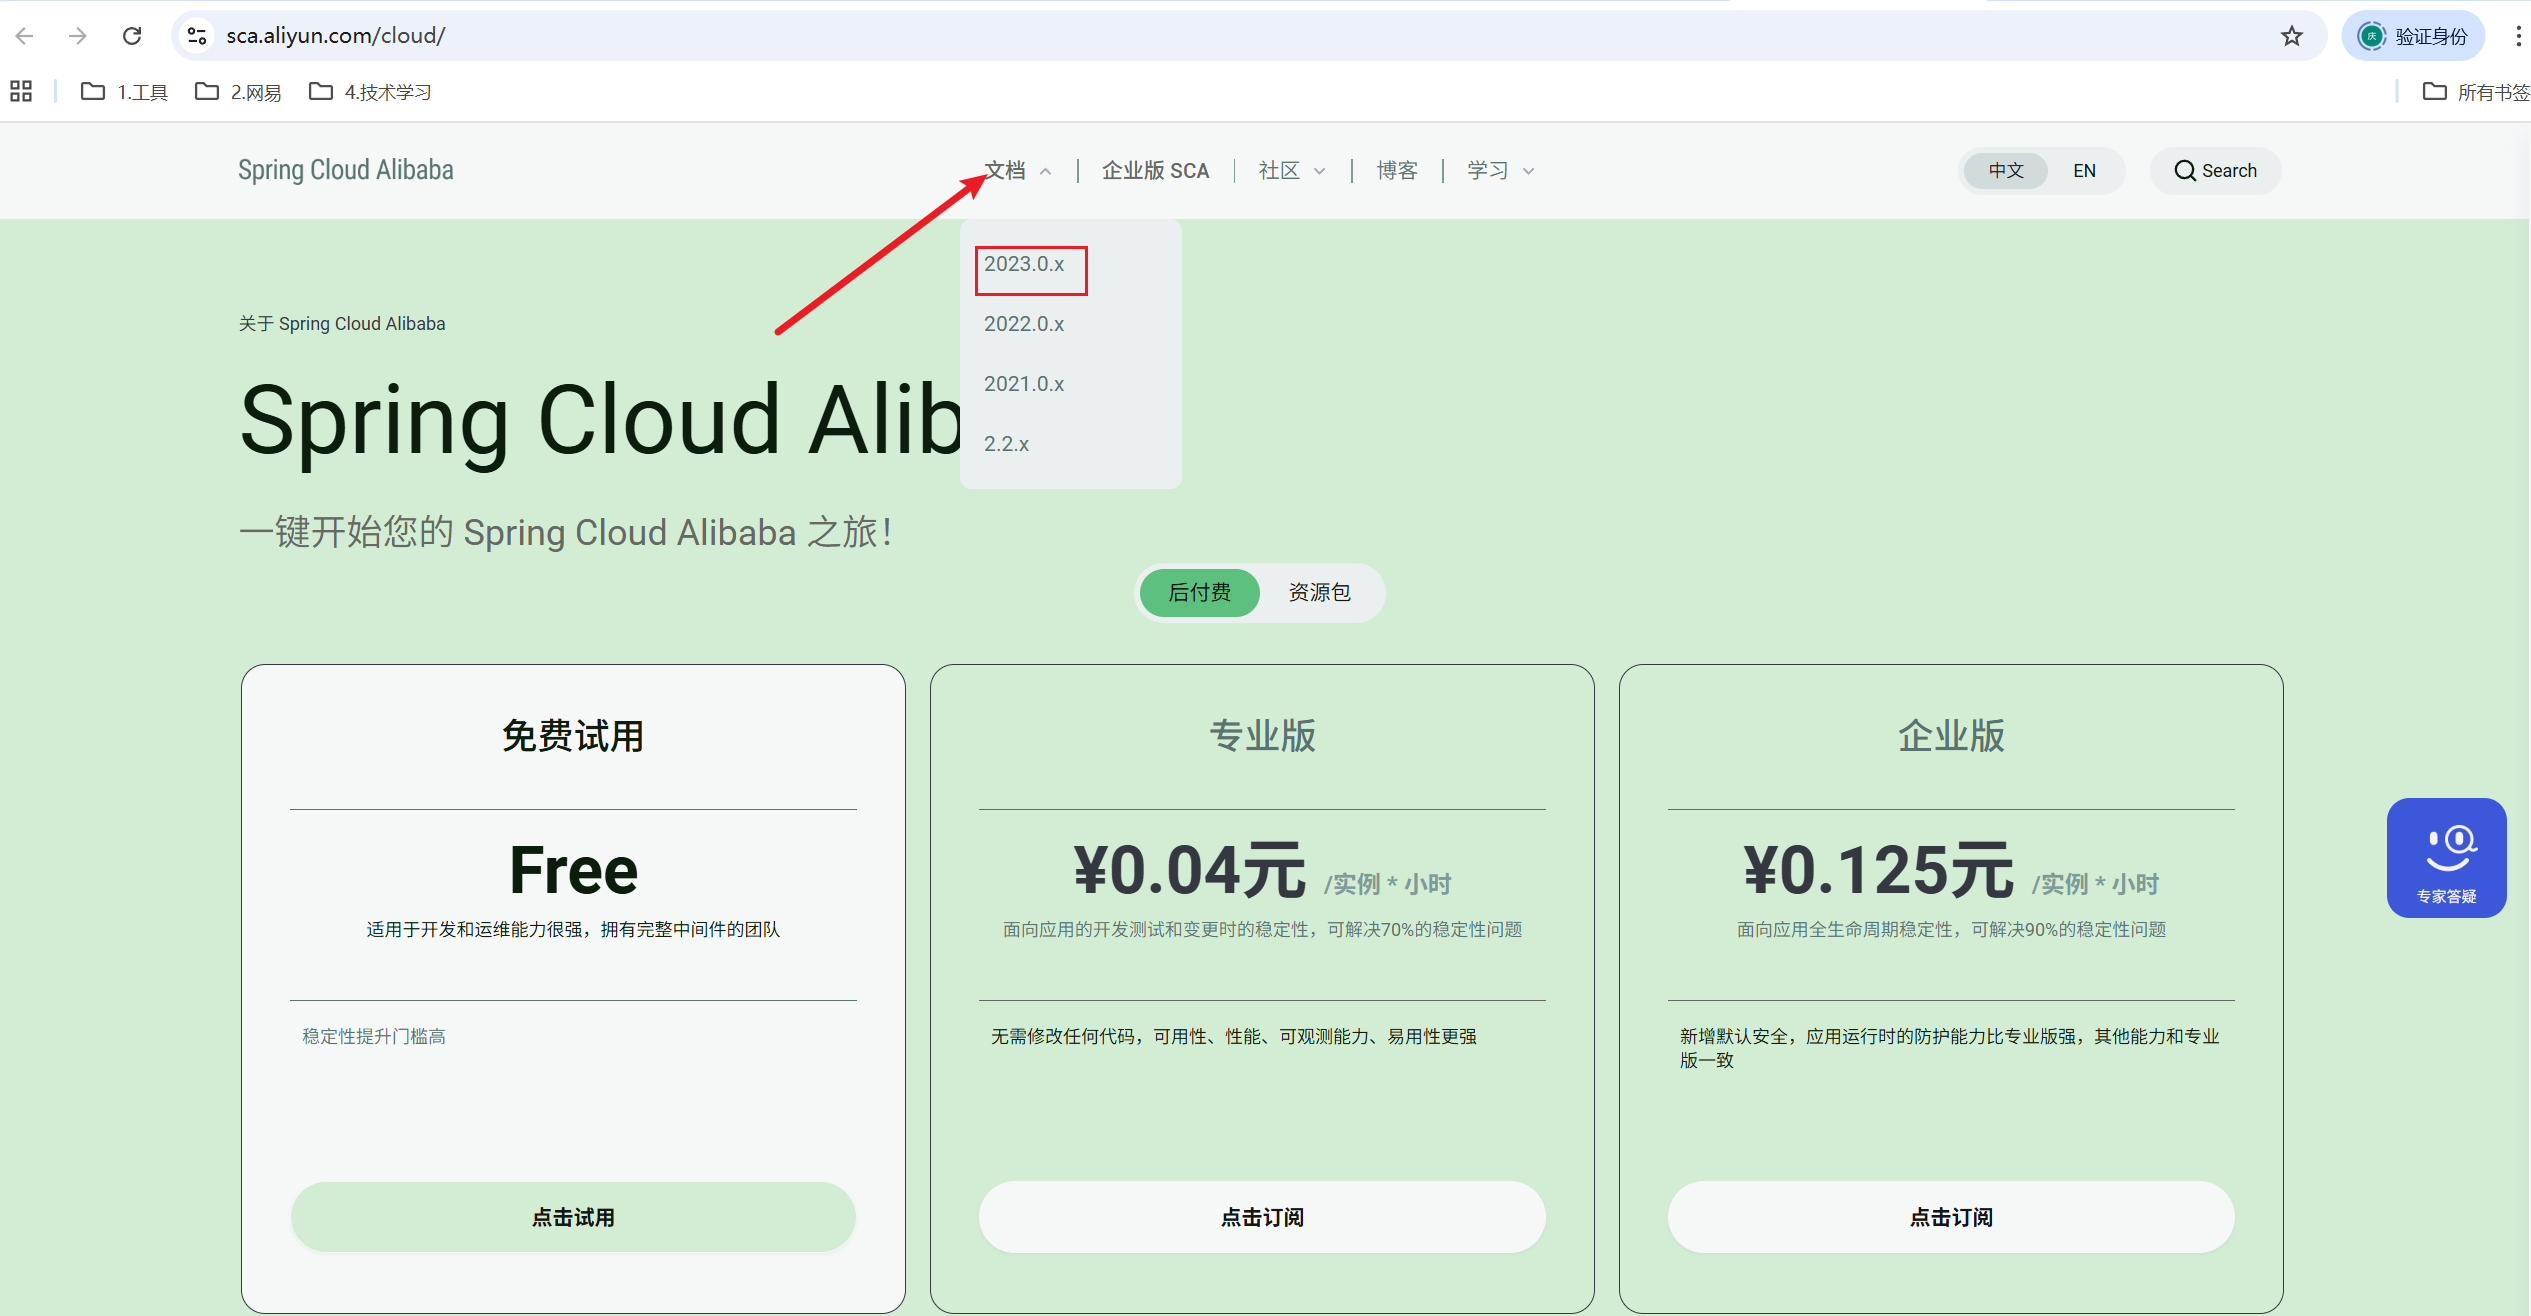
Task: Select the 后付费 pricing option
Action: pyautogui.click(x=1199, y=593)
